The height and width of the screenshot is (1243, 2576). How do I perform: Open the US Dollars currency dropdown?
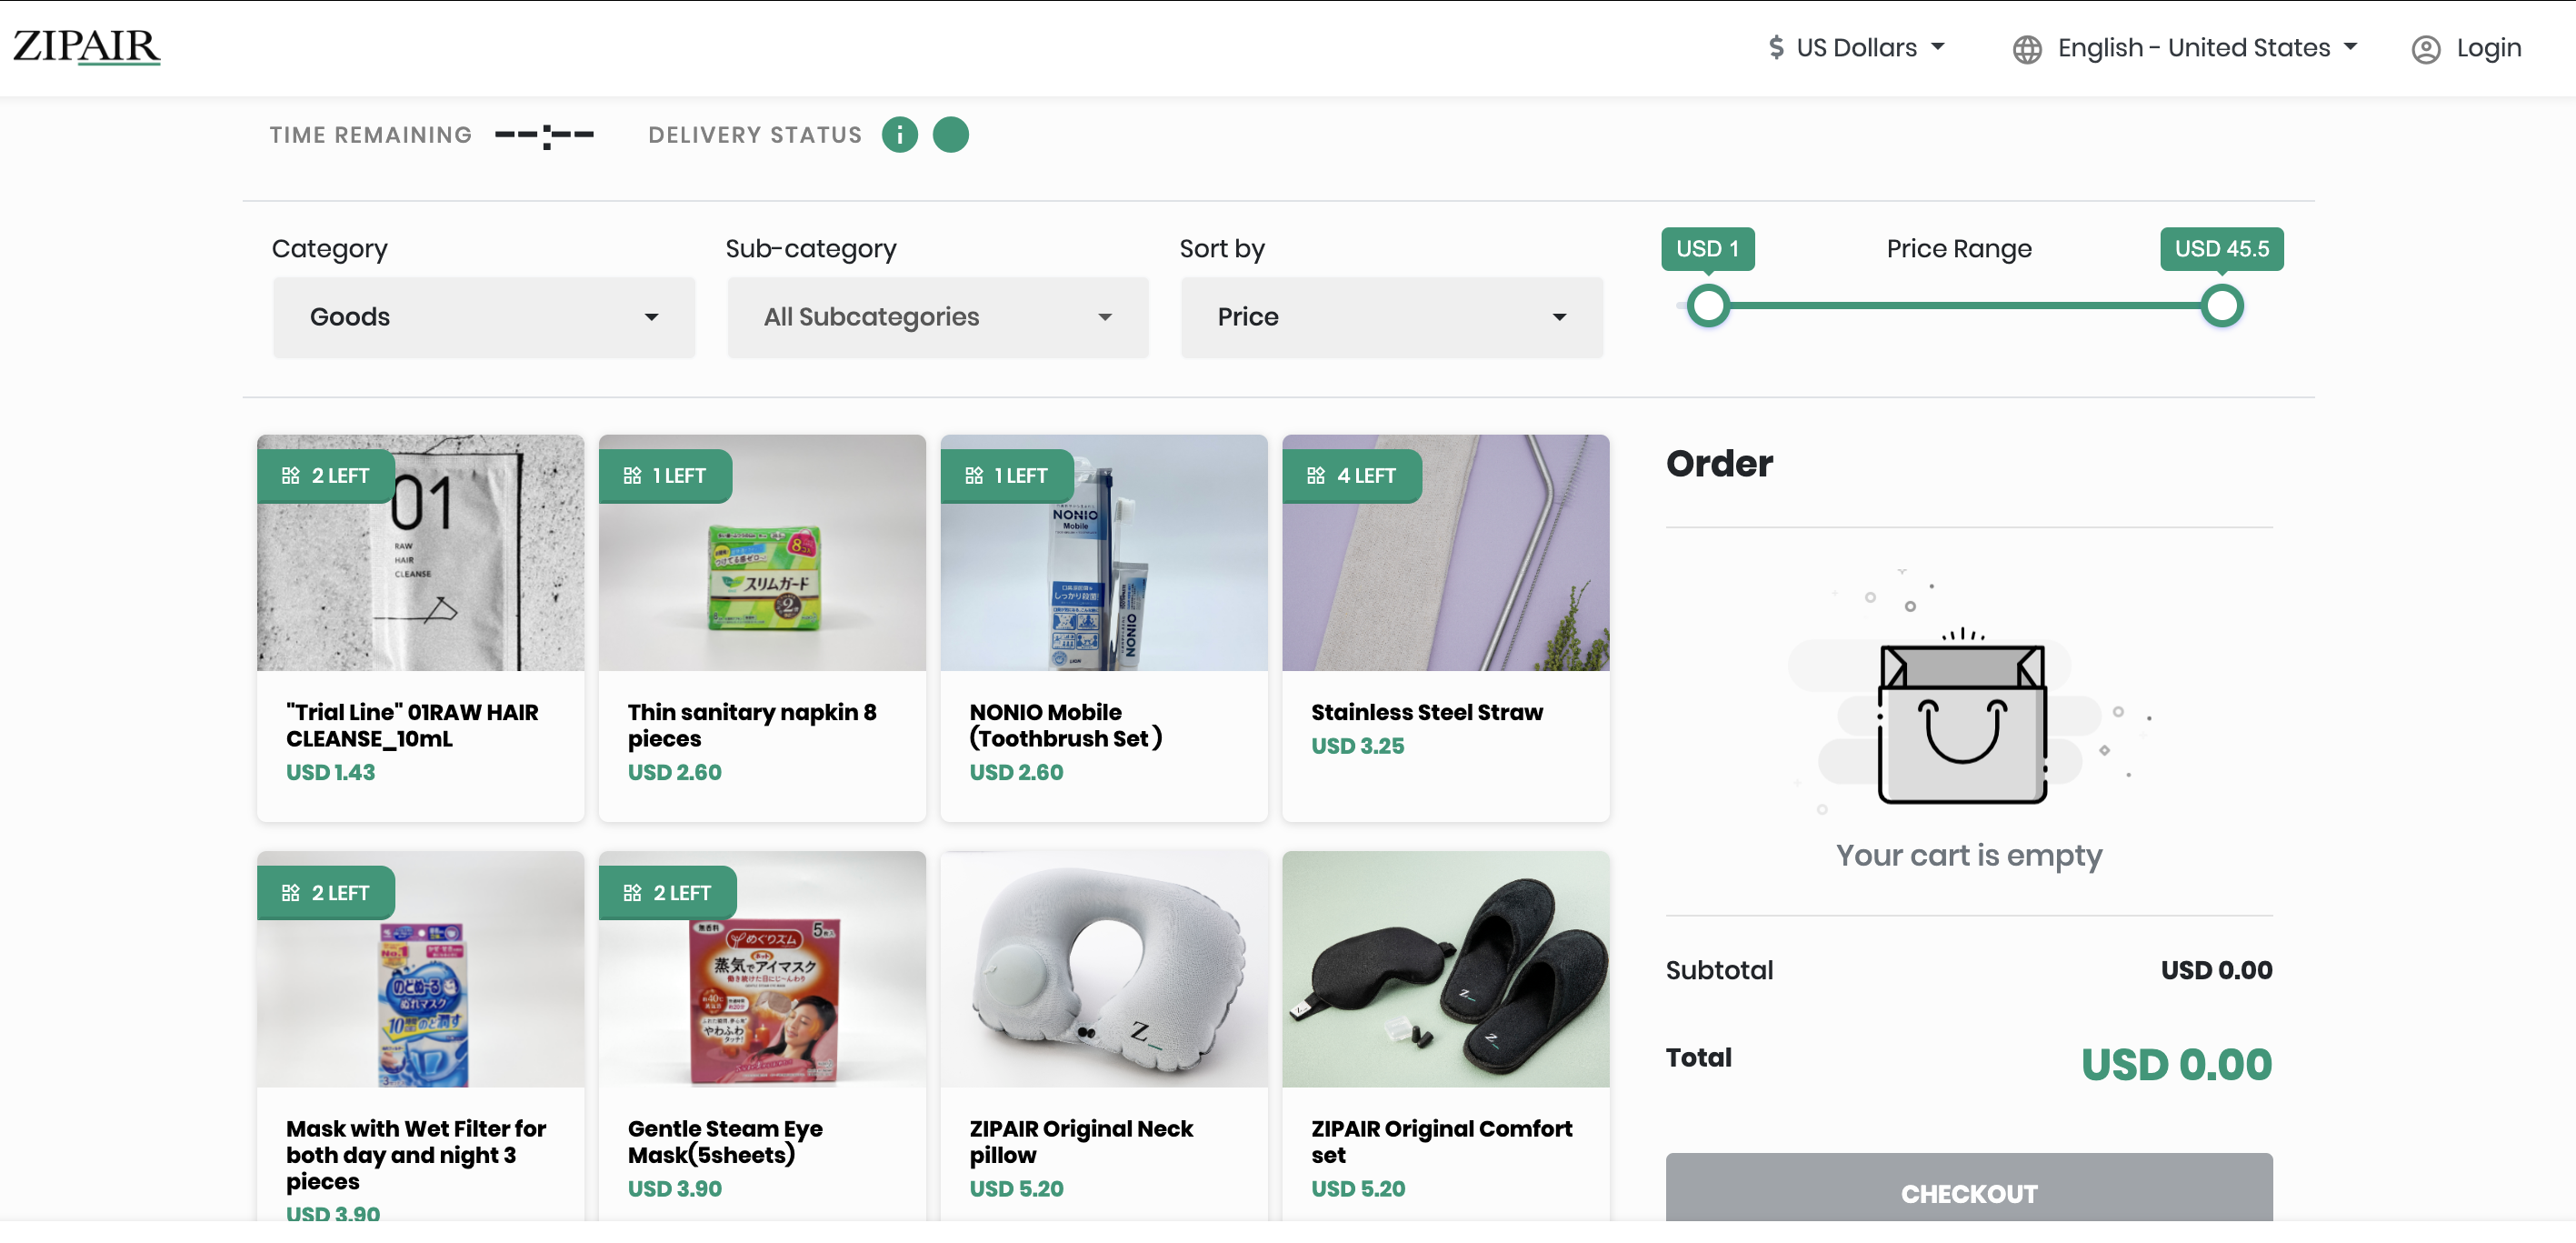point(1856,48)
